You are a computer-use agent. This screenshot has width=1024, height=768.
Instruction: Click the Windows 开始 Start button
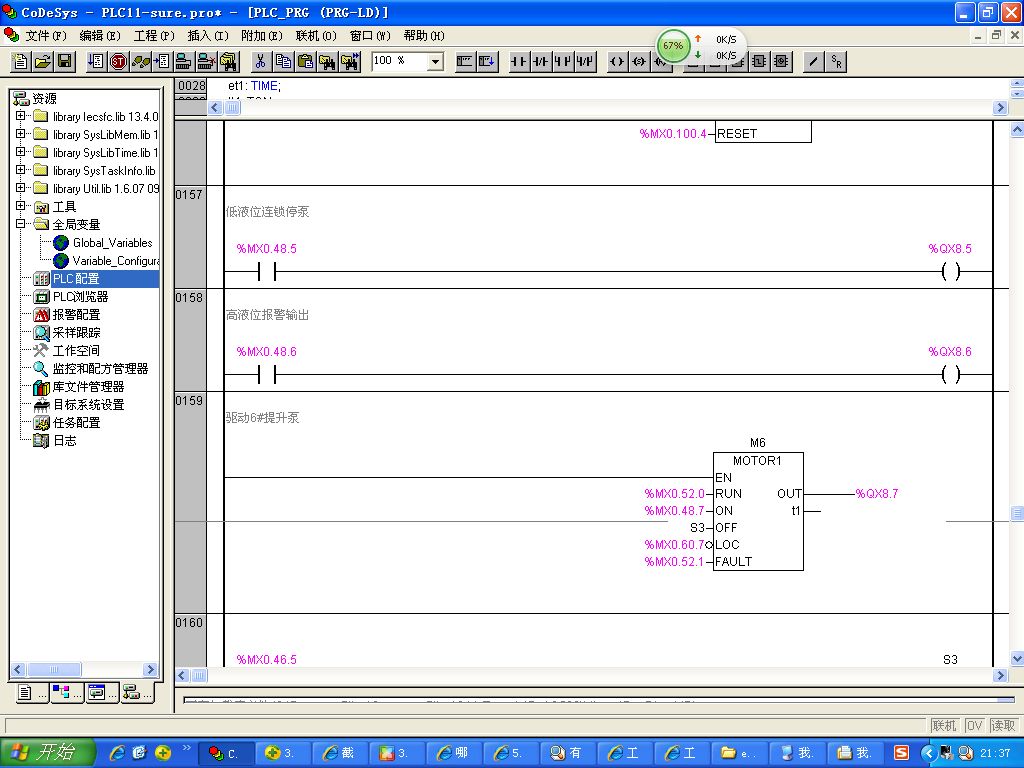[x=47, y=752]
